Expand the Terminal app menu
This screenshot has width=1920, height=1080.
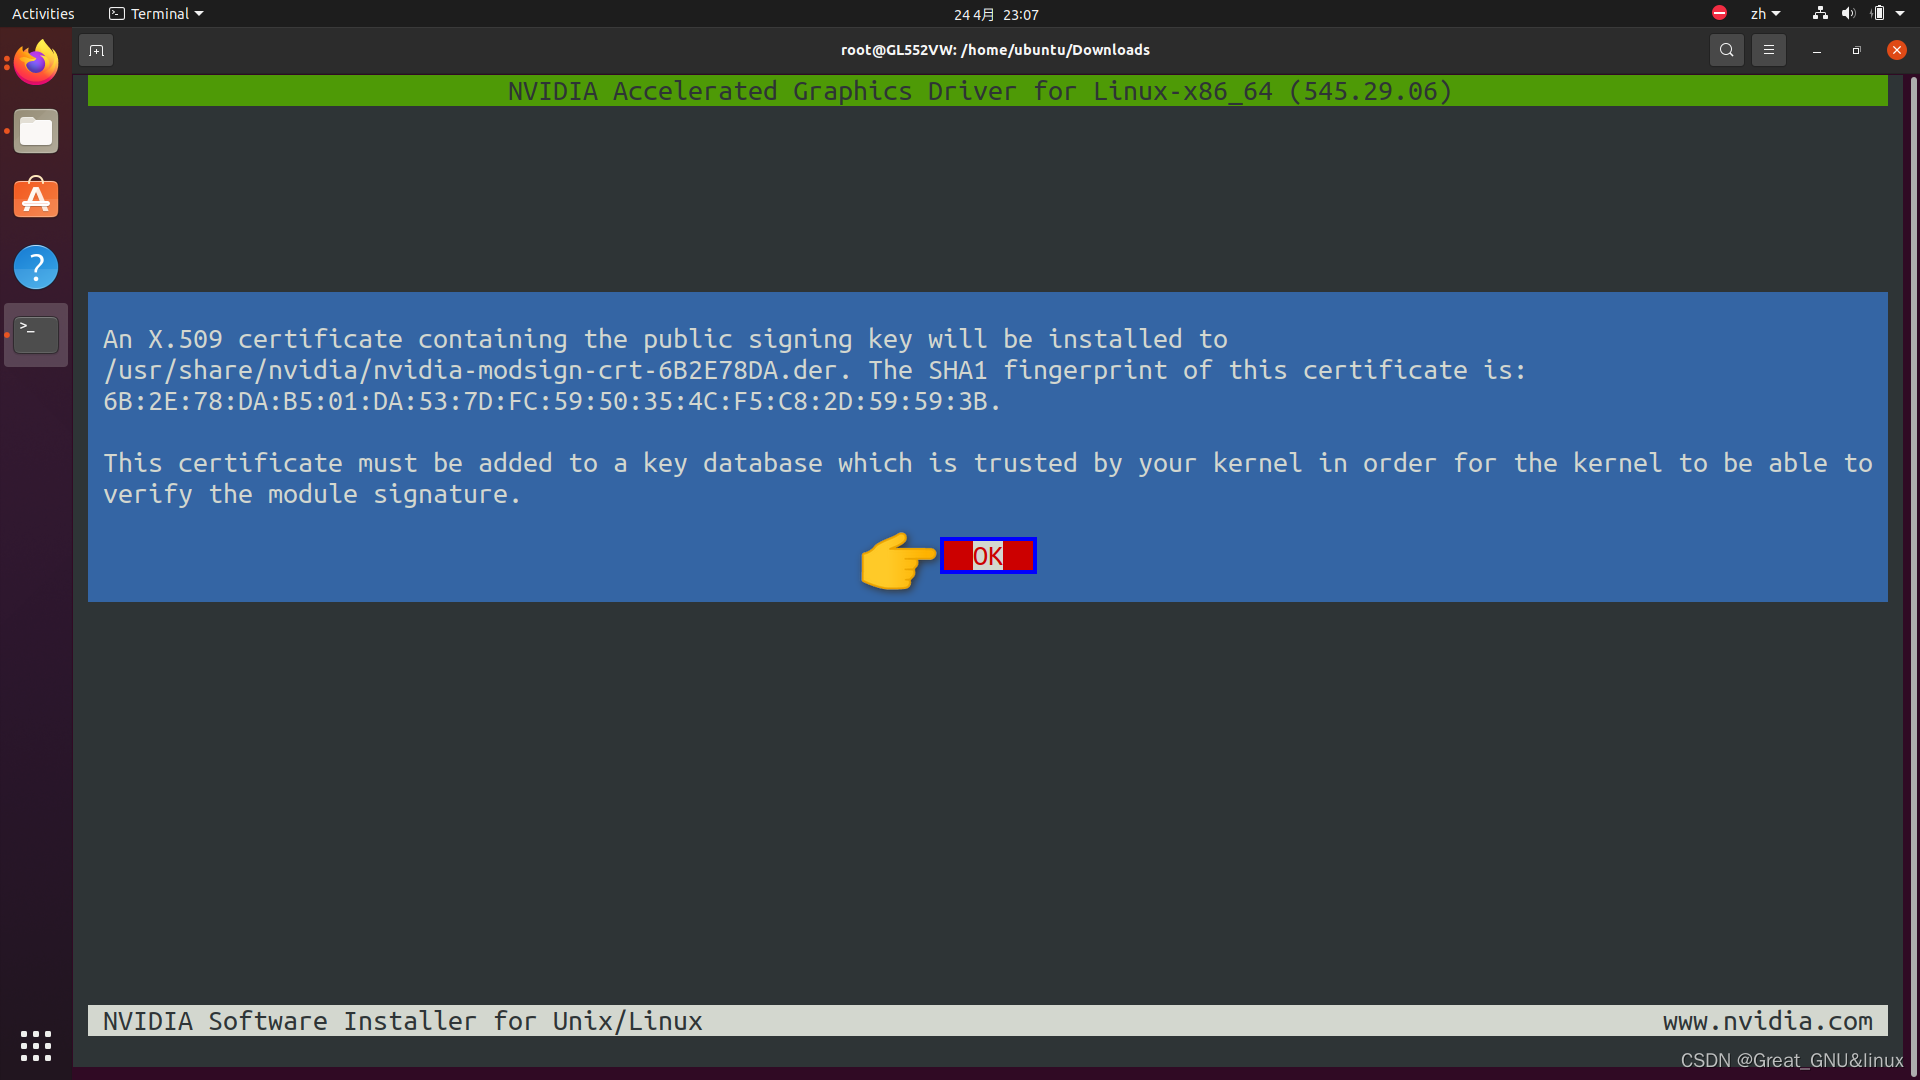tap(156, 14)
